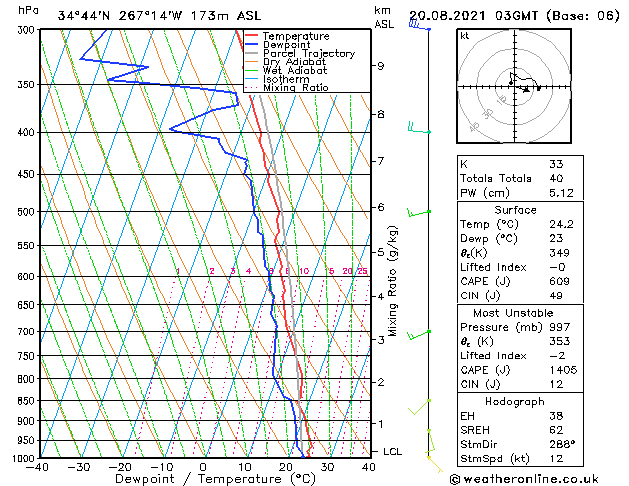
Task: Click the 300 pressure level label
Action: click(28, 30)
